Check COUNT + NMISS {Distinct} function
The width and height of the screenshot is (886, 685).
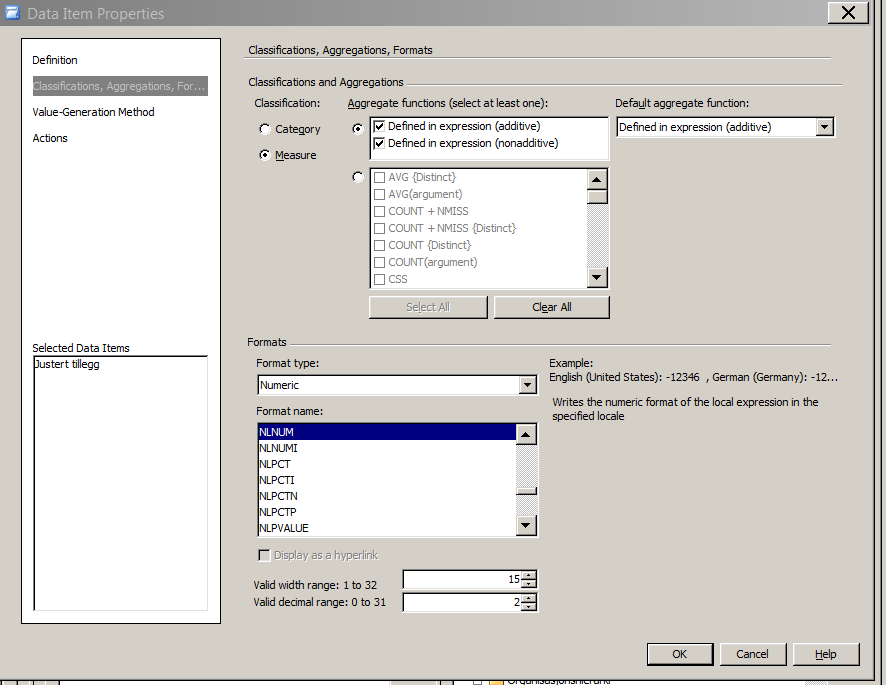pyautogui.click(x=379, y=228)
